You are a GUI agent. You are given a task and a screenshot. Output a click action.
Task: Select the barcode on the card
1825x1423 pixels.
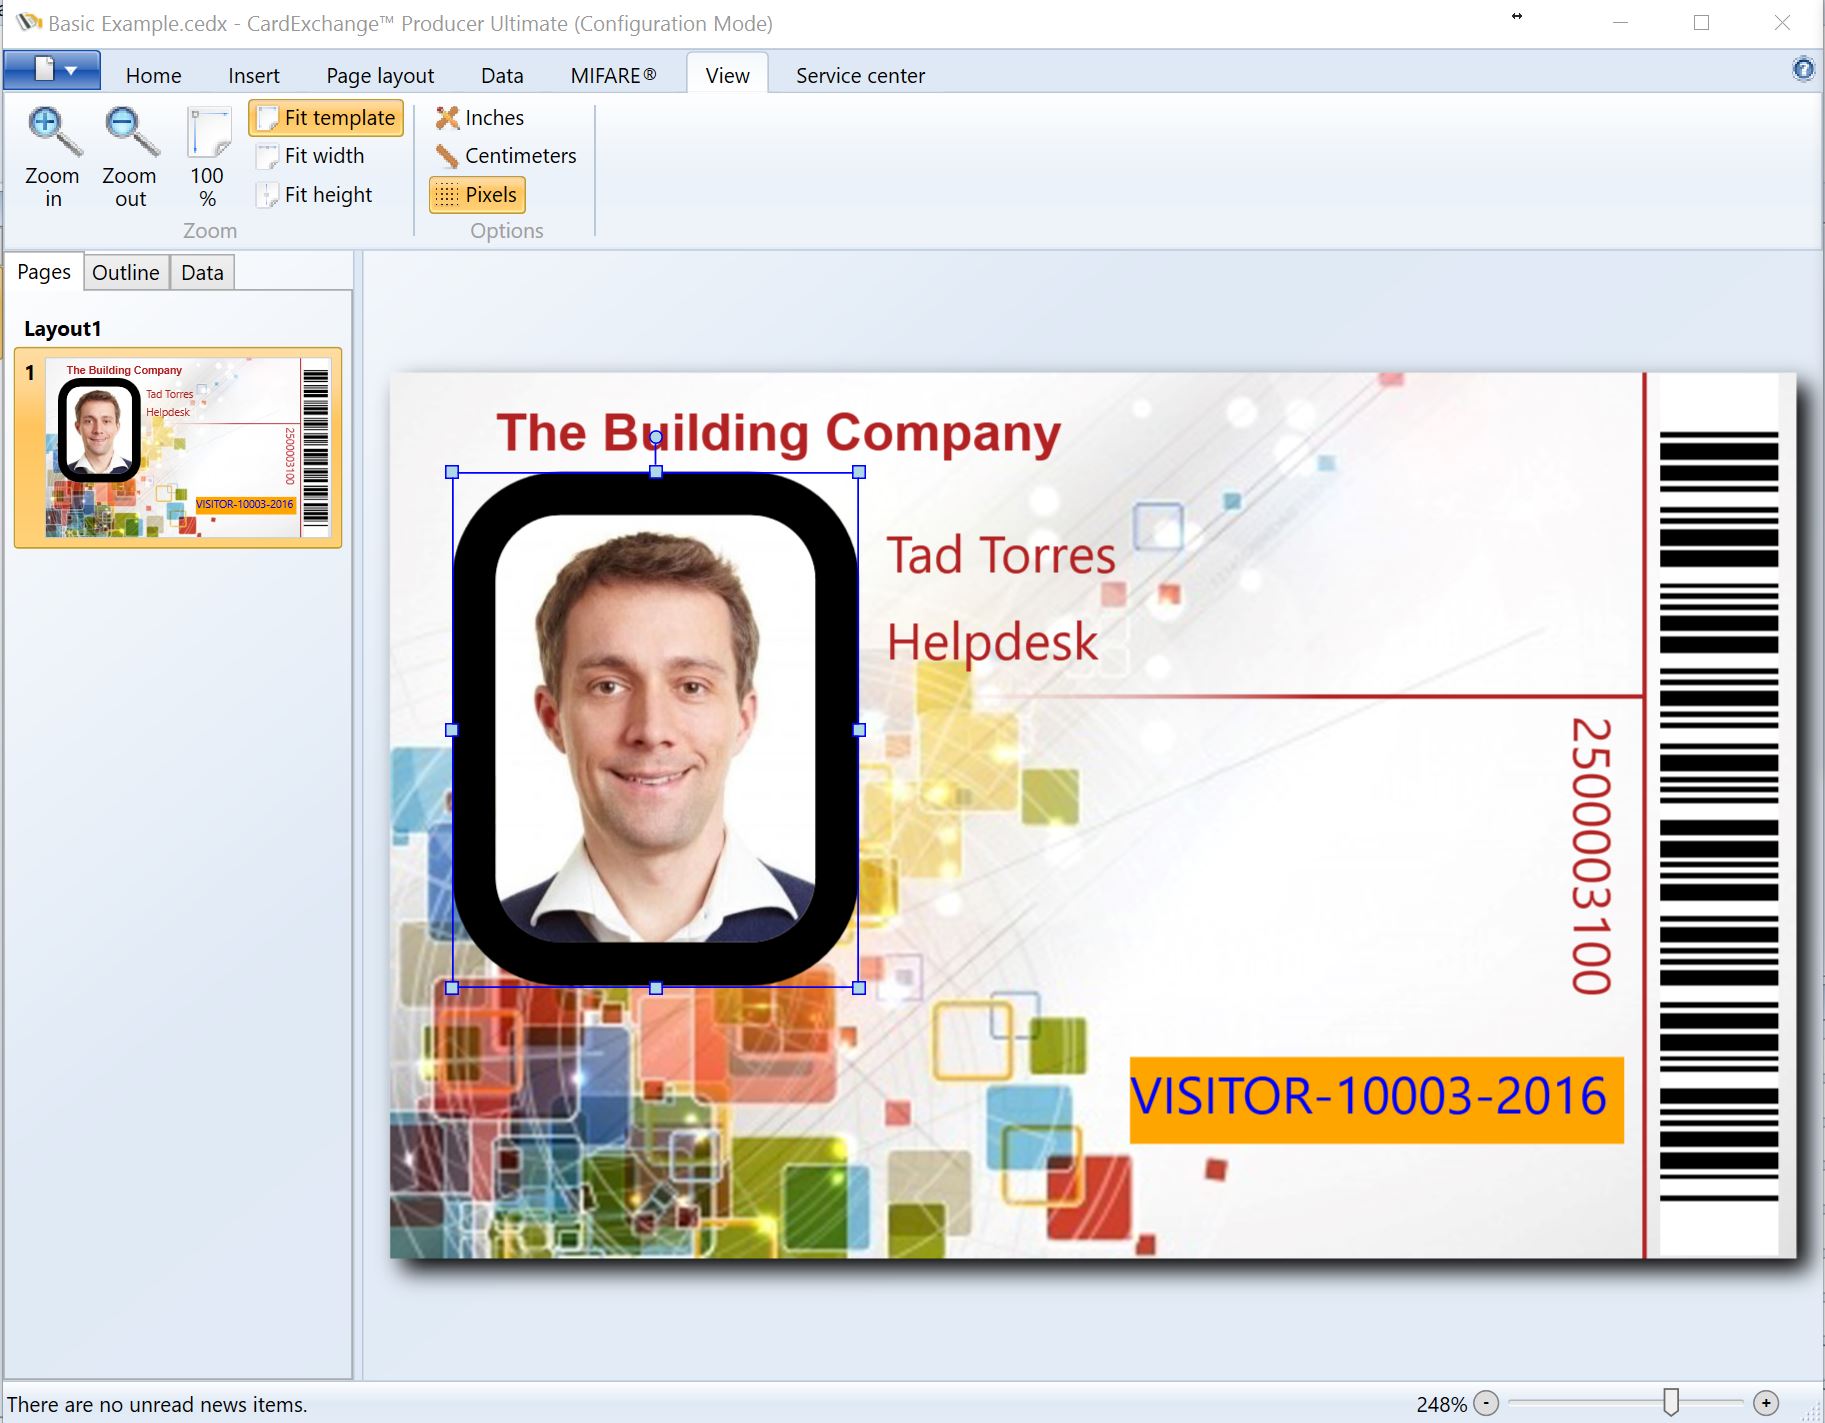(x=1719, y=815)
